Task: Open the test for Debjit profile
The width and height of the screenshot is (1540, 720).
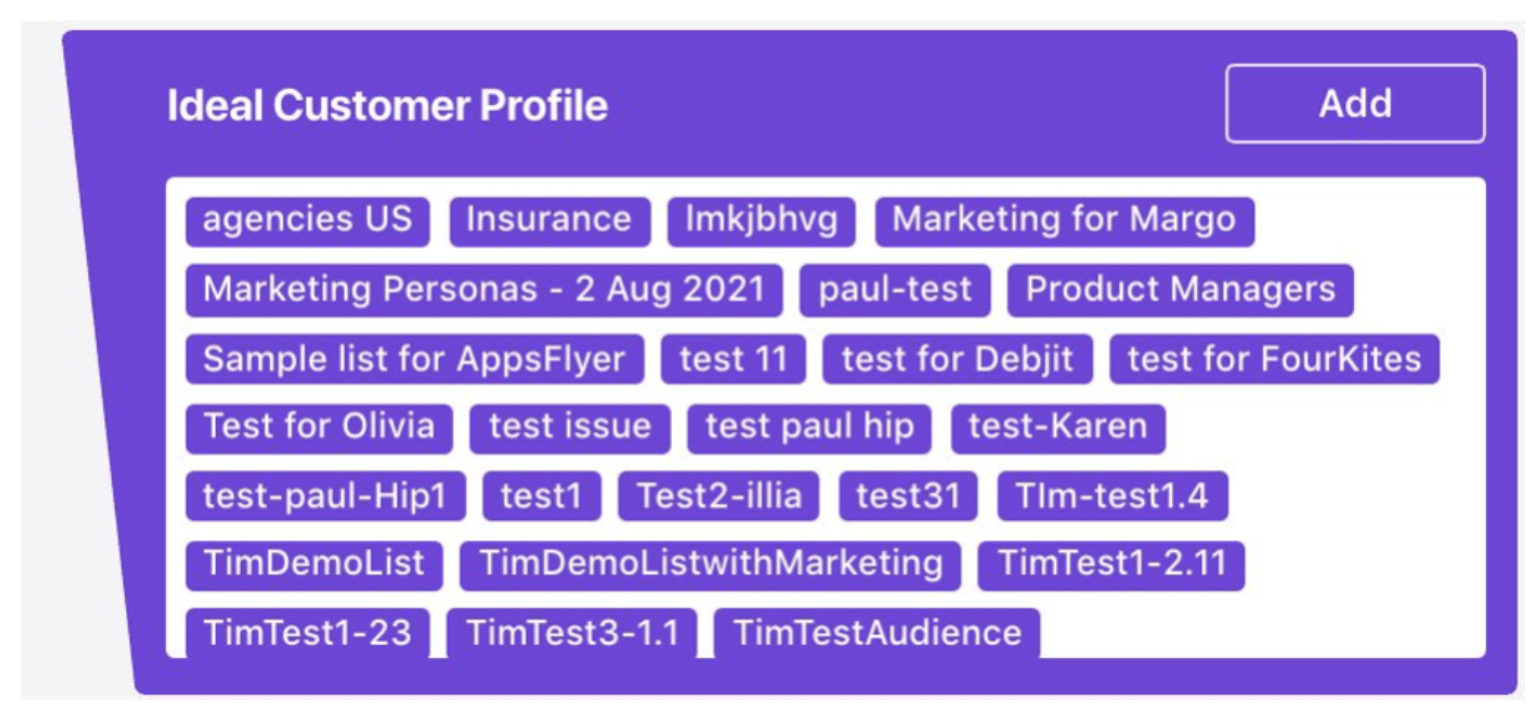Action: pos(957,358)
